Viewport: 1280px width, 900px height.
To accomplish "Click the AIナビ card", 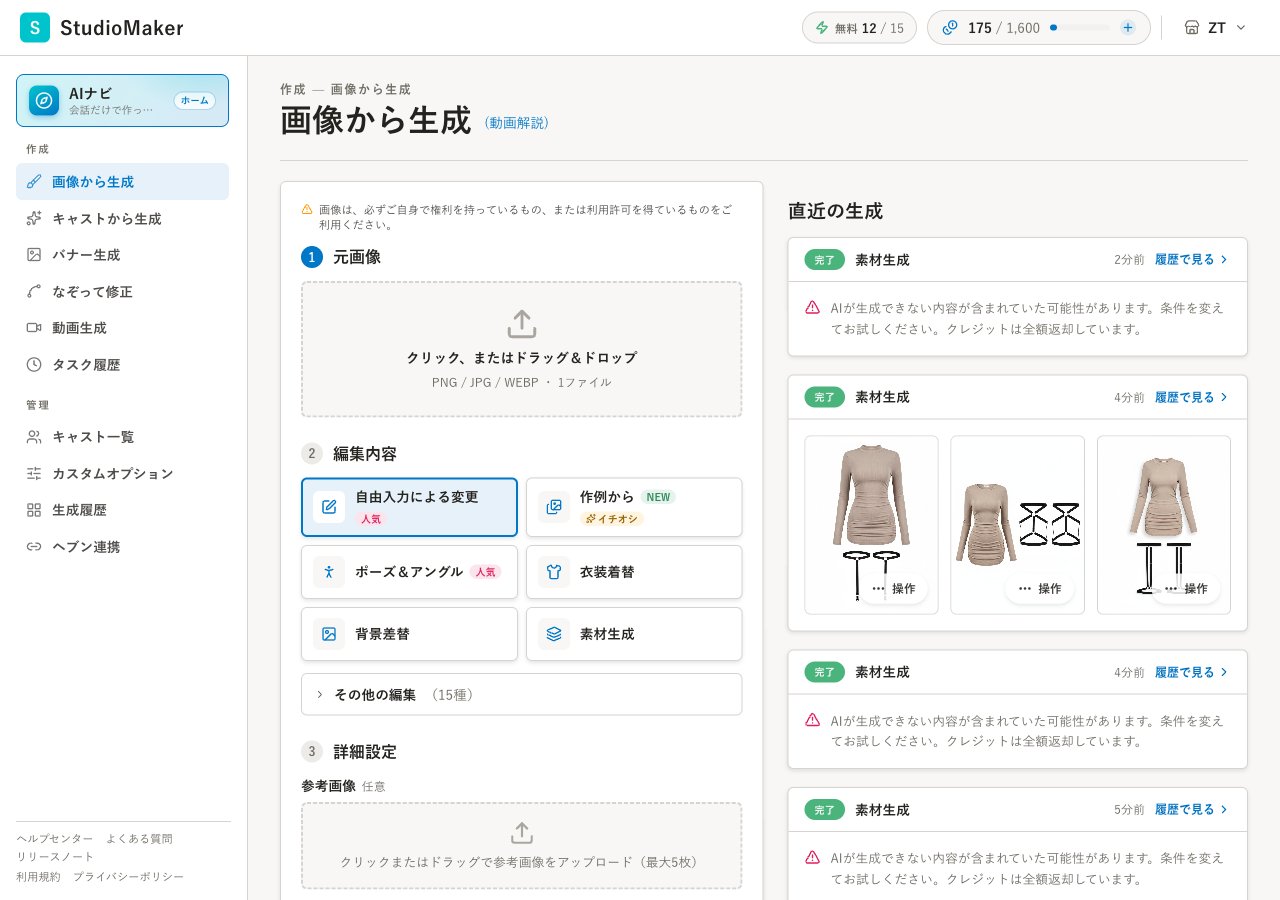I will coord(122,101).
